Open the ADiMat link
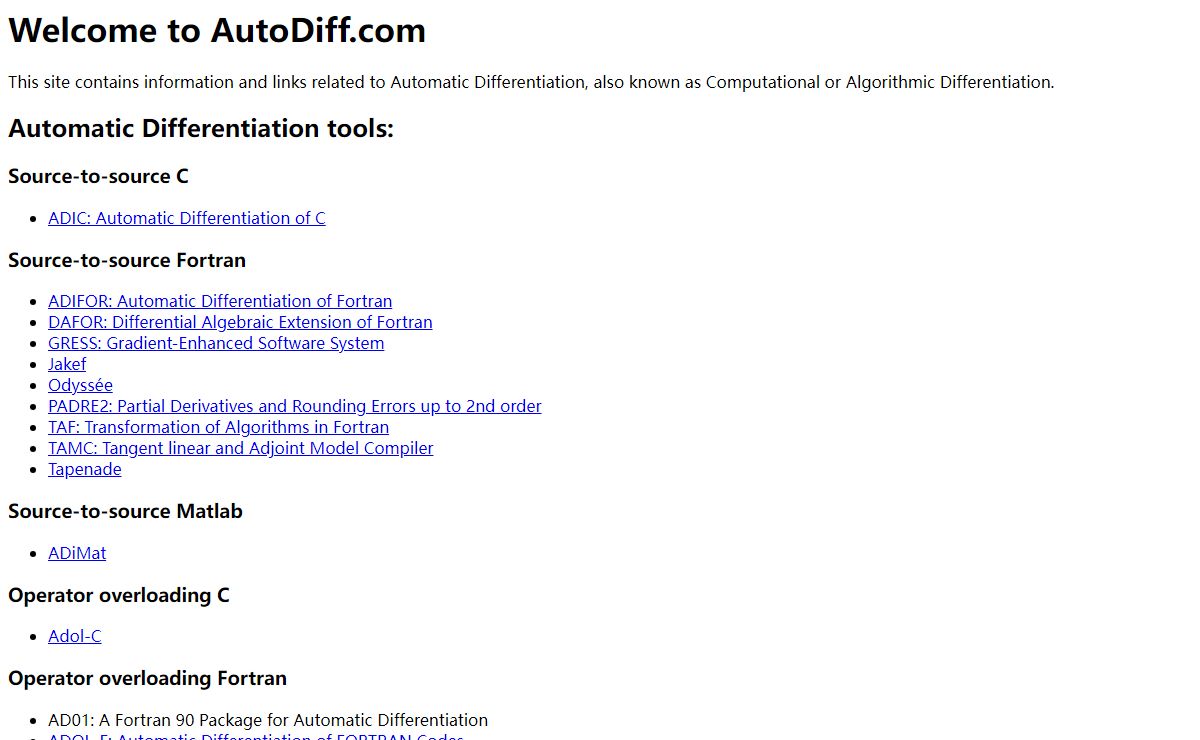The image size is (1200, 740). point(77,553)
